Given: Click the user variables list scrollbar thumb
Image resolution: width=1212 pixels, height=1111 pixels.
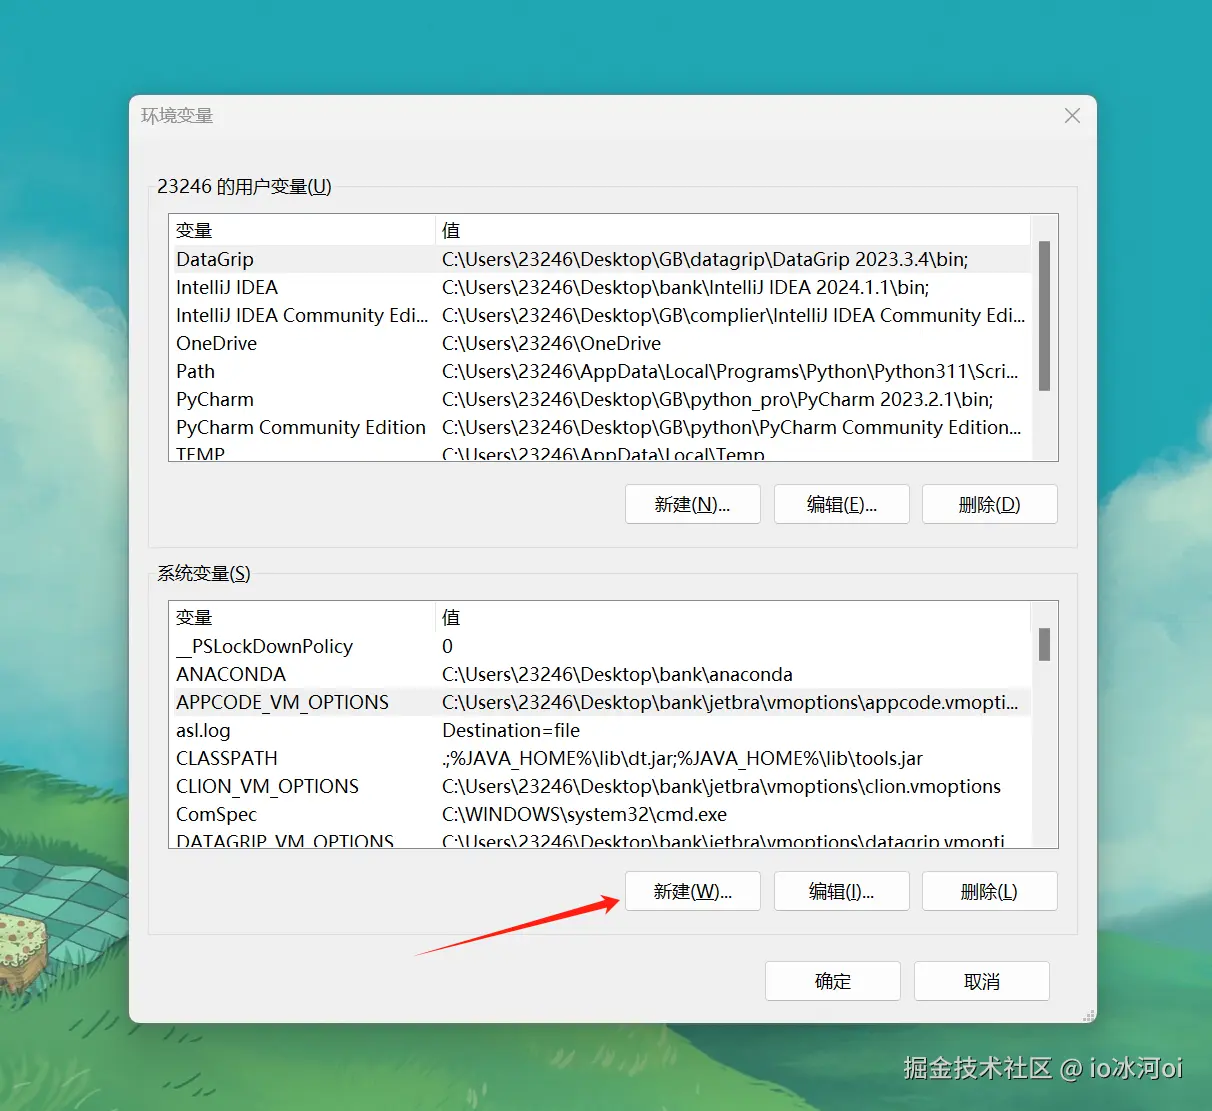Looking at the screenshot, I should pyautogui.click(x=1044, y=315).
